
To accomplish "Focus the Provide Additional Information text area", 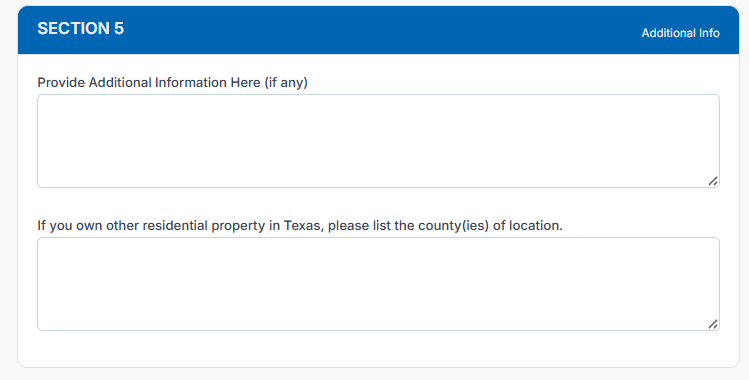I will 378,141.
